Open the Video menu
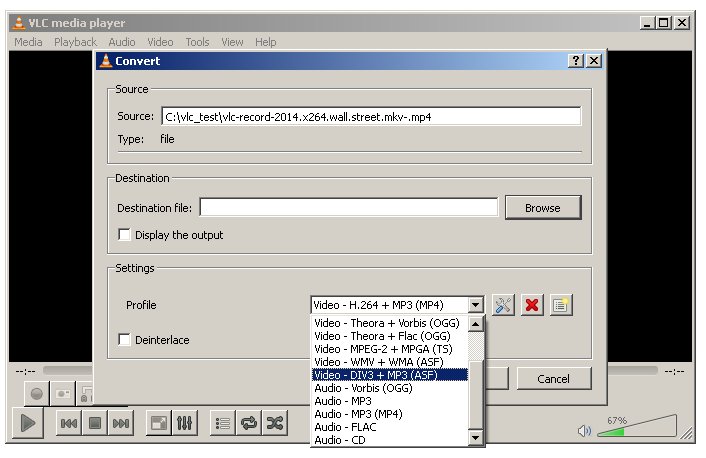This screenshot has width=706, height=458. [160, 42]
